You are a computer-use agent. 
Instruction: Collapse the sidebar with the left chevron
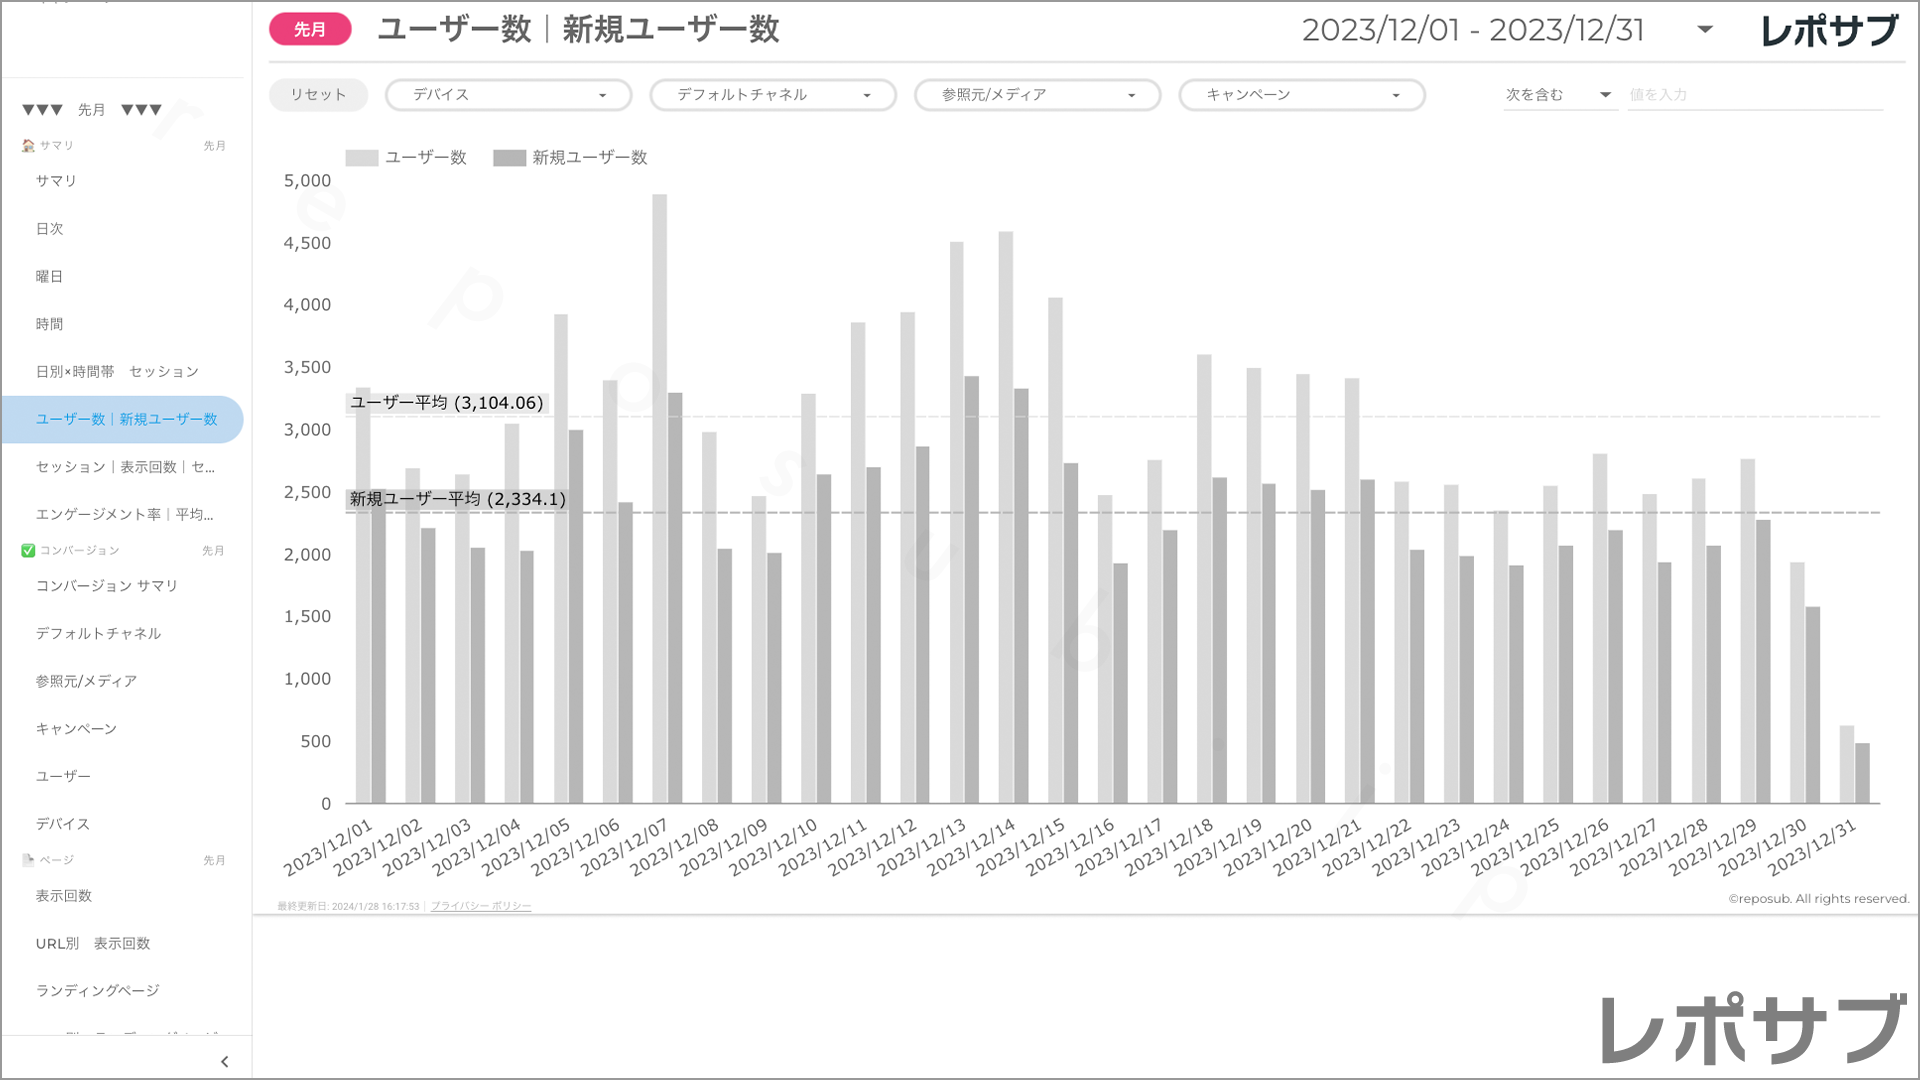pos(224,1062)
